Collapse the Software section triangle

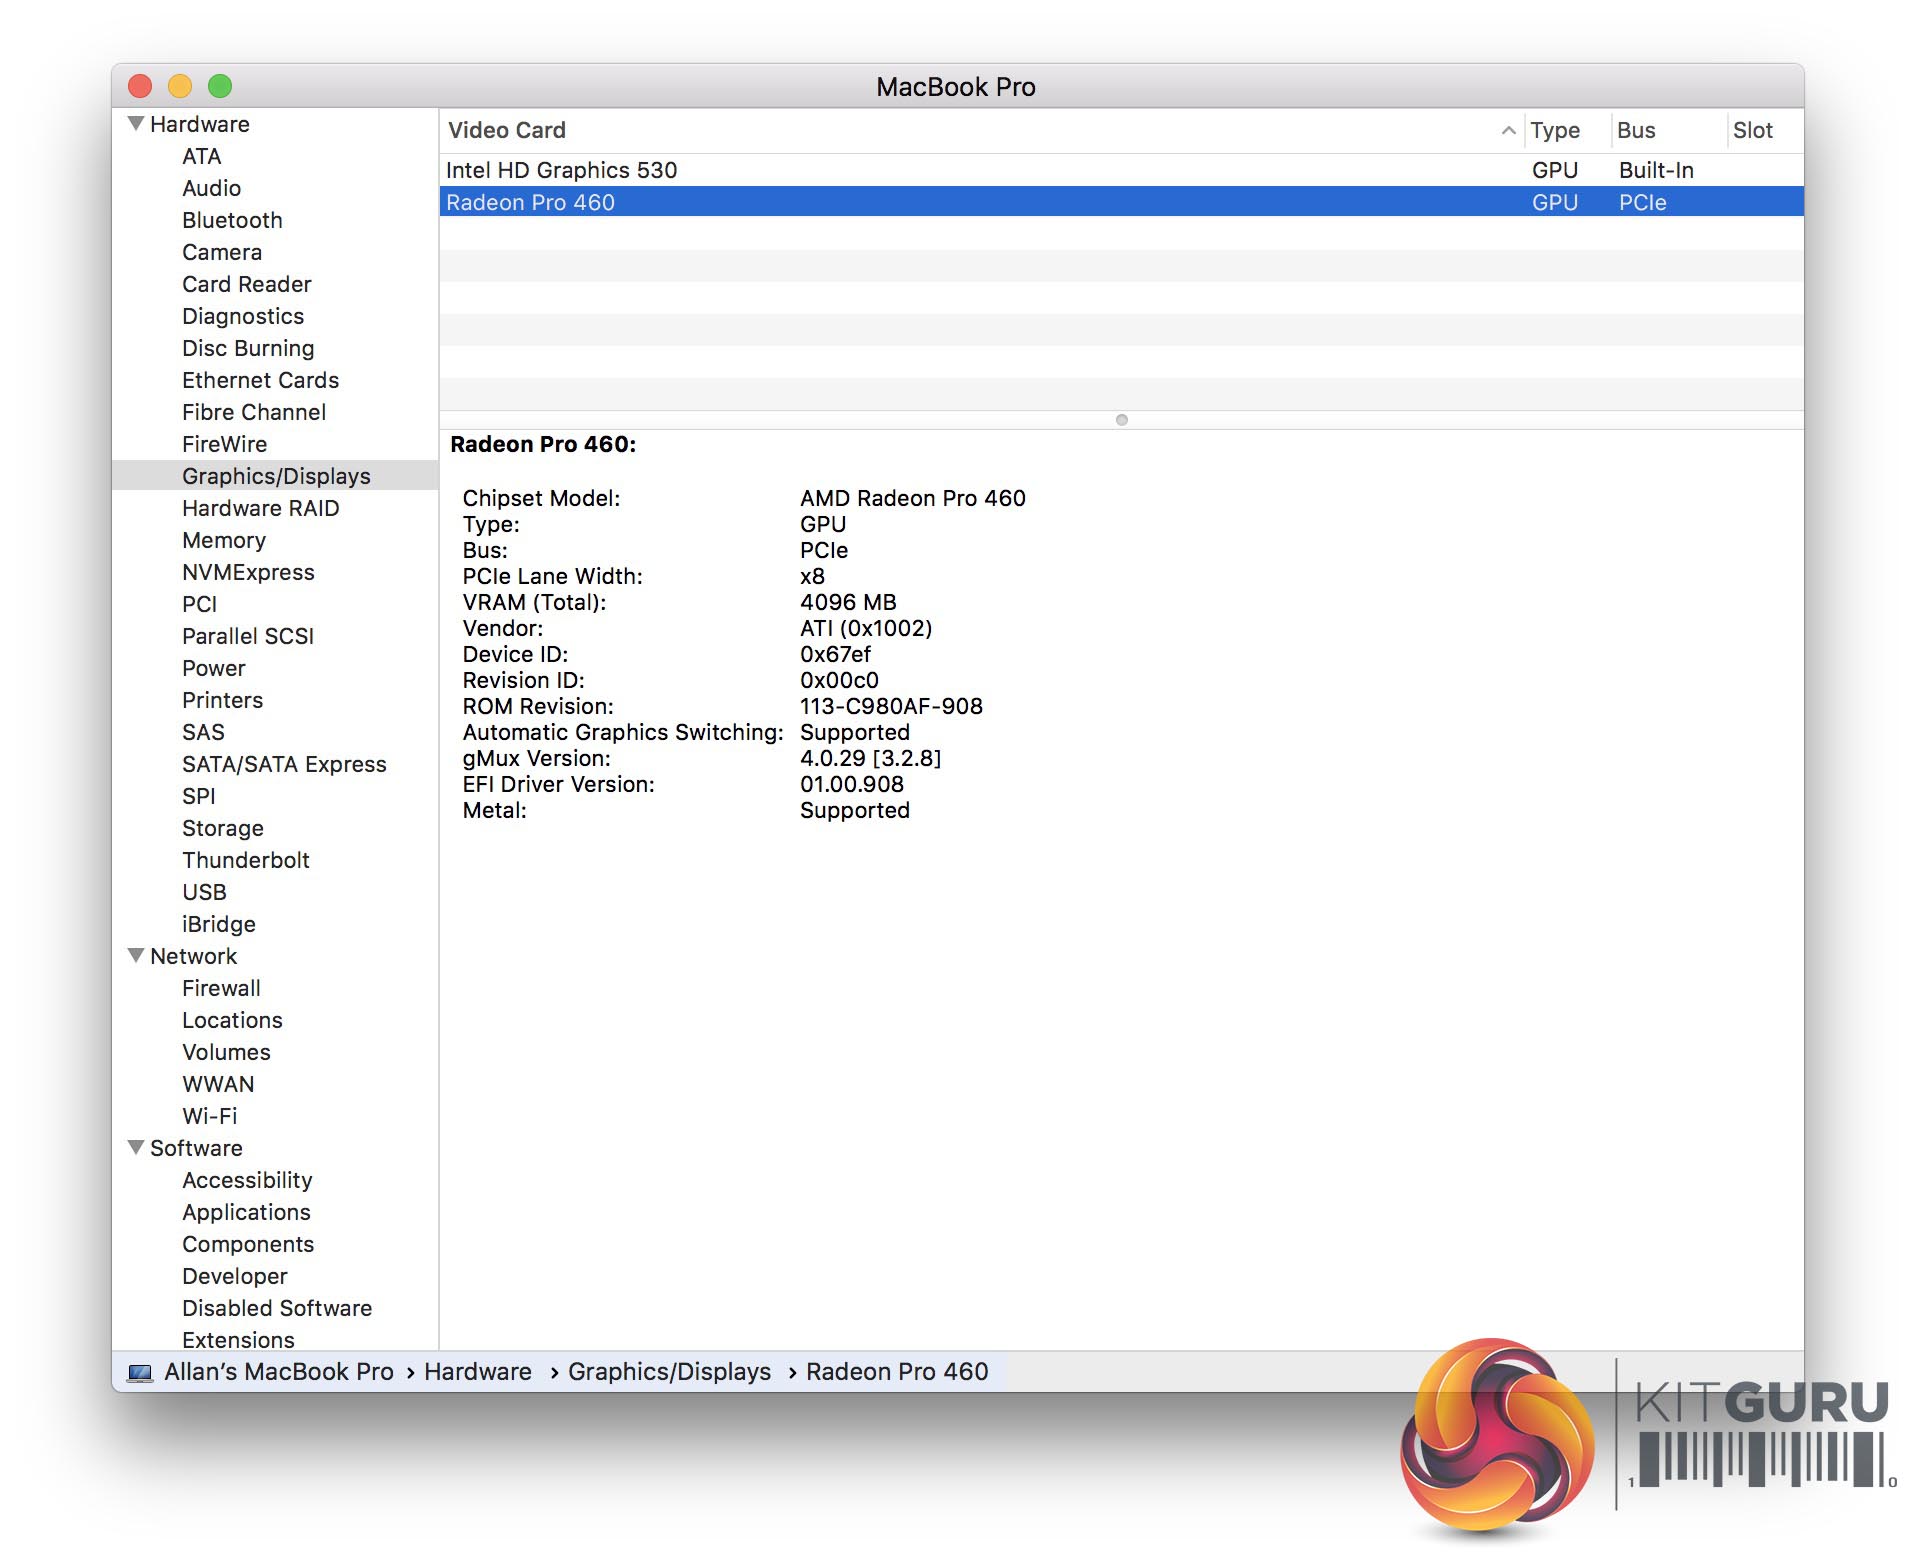point(136,1148)
